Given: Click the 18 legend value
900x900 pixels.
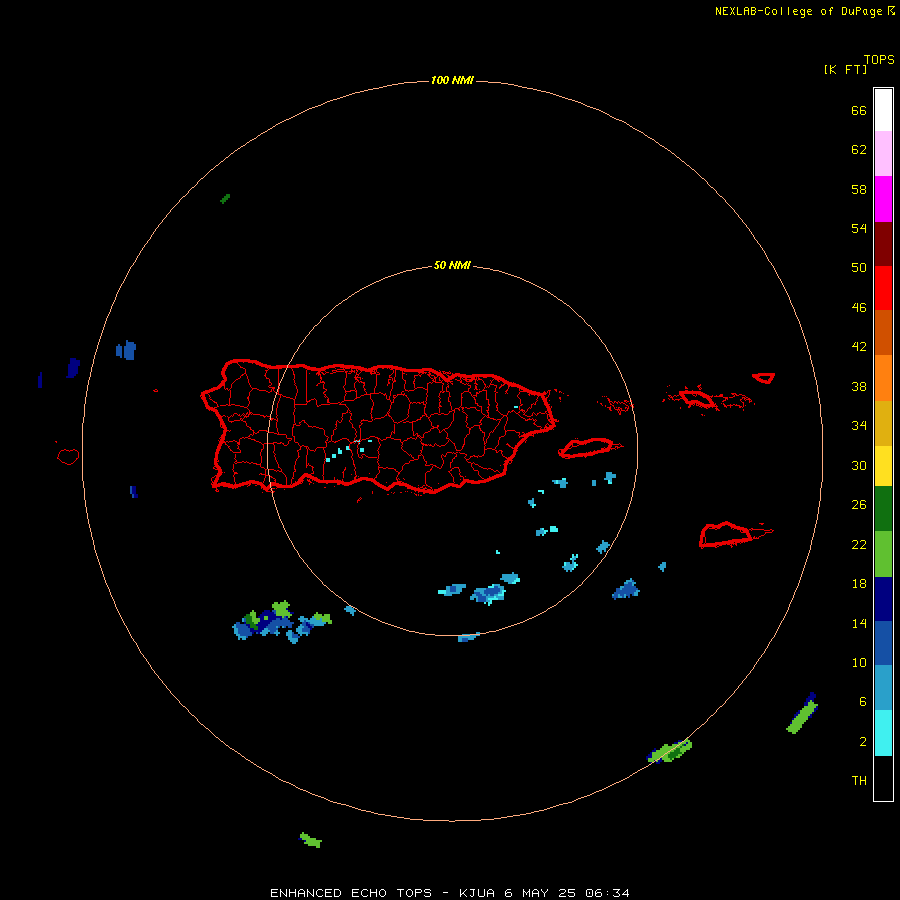Looking at the screenshot, I should click(859, 584).
